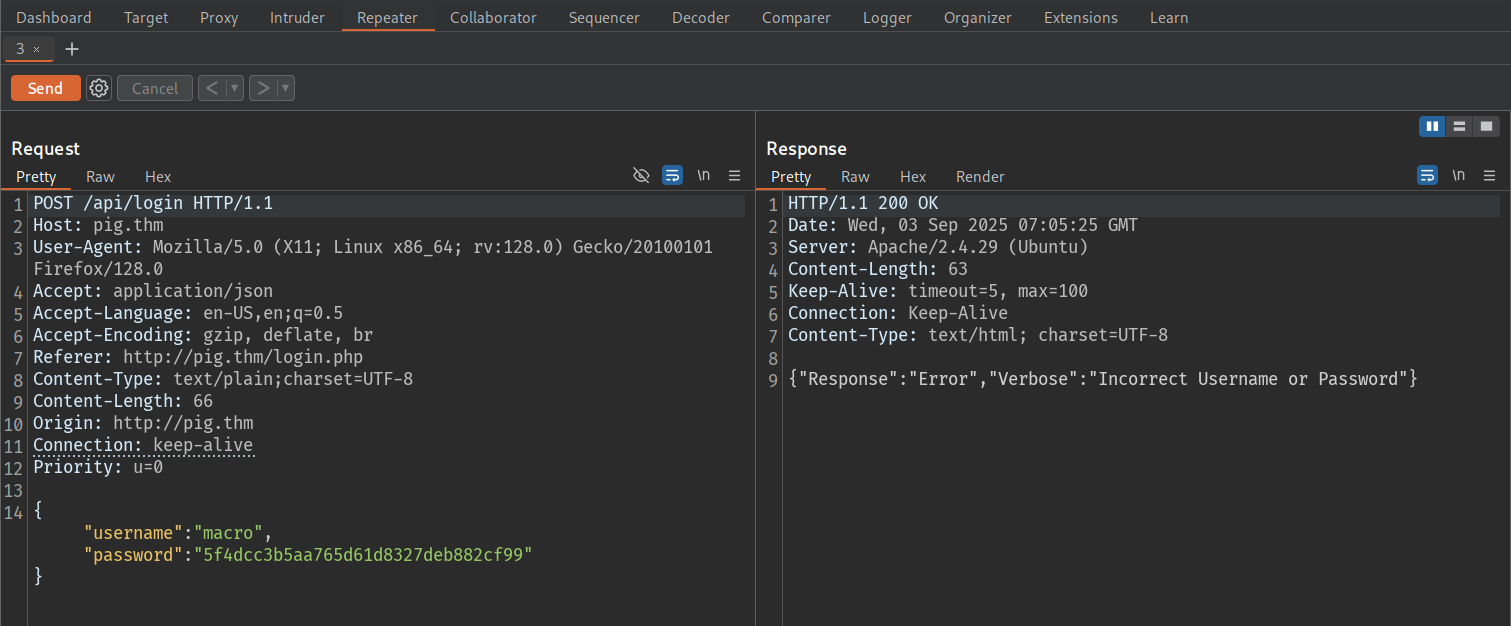The width and height of the screenshot is (1511, 626).
Task: Close Repeater tab 3
Action: point(37,49)
